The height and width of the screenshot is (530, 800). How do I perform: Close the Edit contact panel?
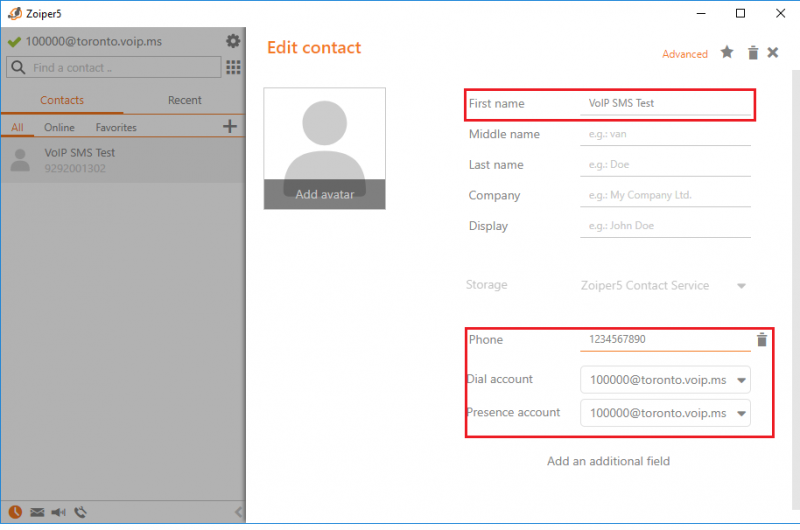(772, 53)
